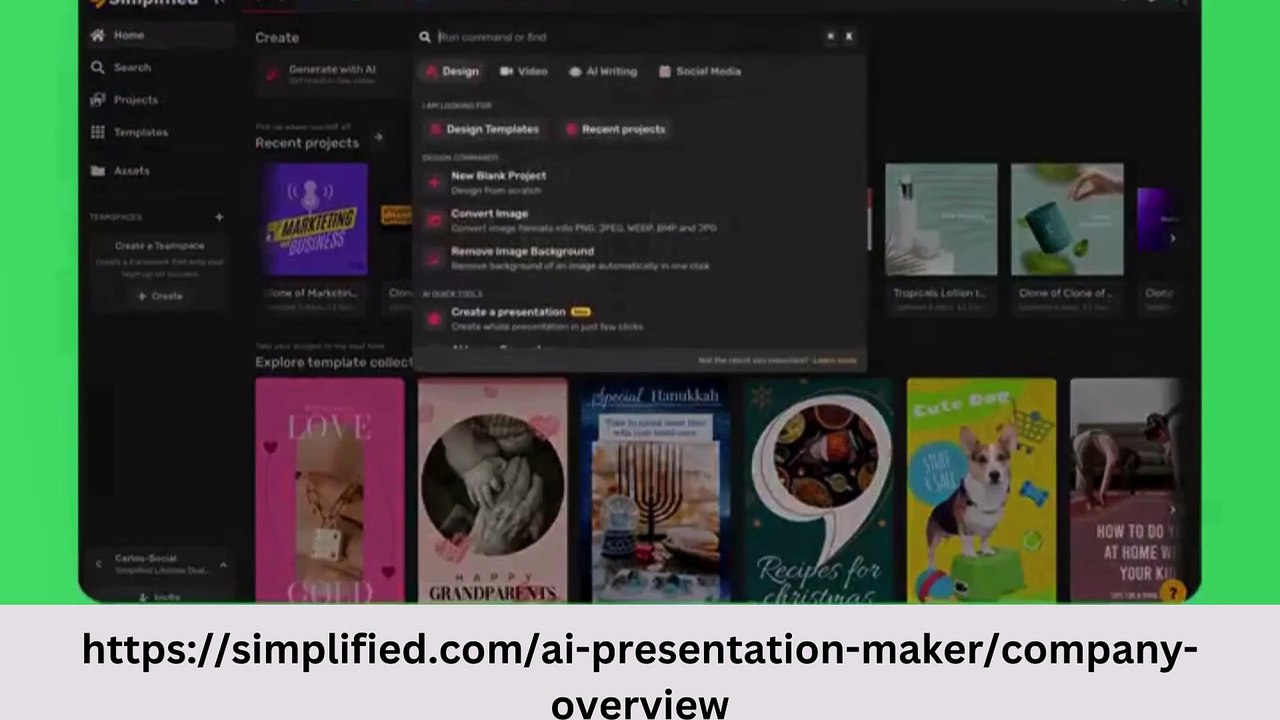Open the Happy Grandparents template
This screenshot has width=1280, height=720.
click(x=492, y=490)
